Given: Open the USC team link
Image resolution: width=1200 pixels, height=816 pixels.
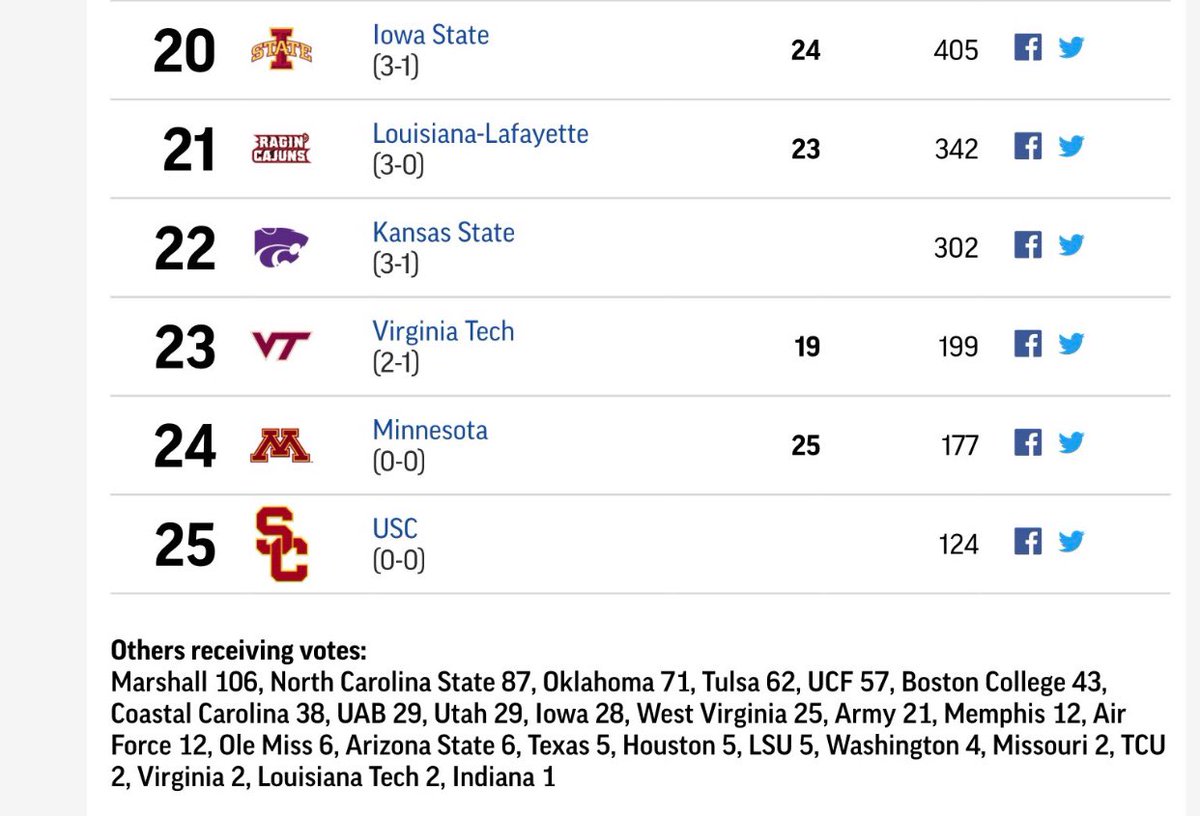Looking at the screenshot, I should point(395,528).
